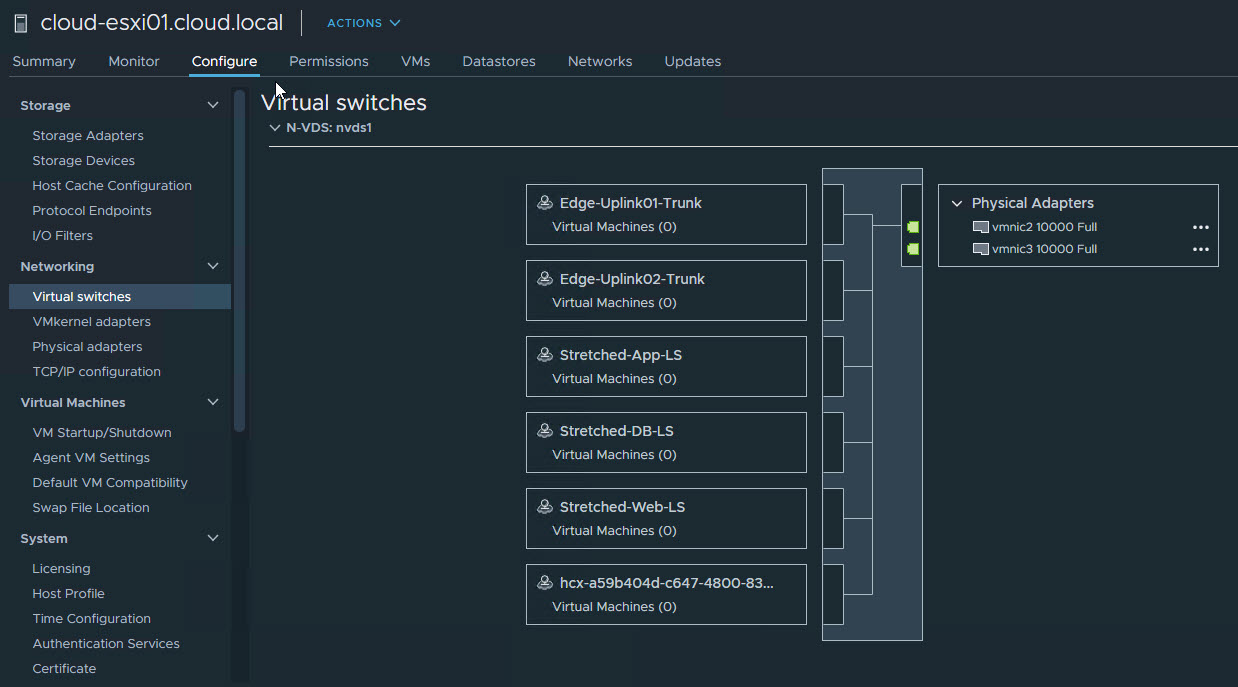Collapse the Physical Adapters list
The width and height of the screenshot is (1238, 687).
pyautogui.click(x=957, y=203)
